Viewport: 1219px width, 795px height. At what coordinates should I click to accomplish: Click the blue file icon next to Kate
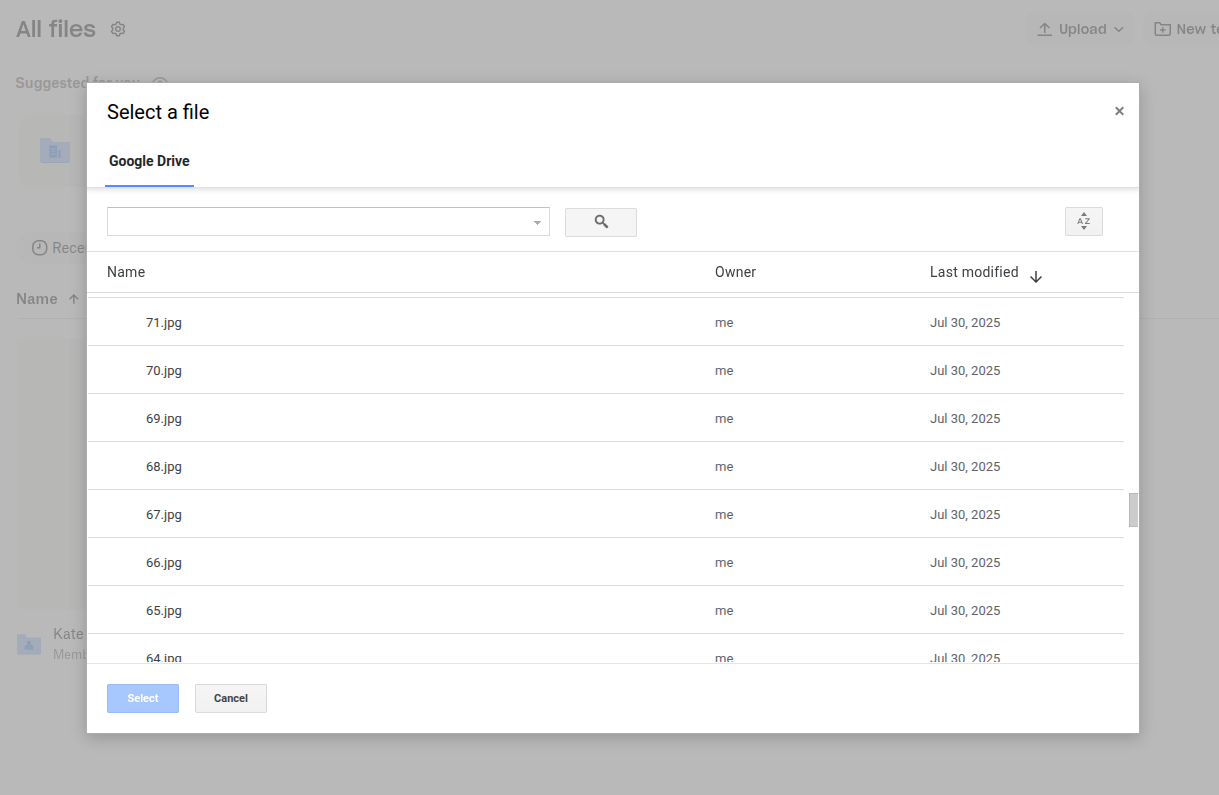tap(28, 644)
